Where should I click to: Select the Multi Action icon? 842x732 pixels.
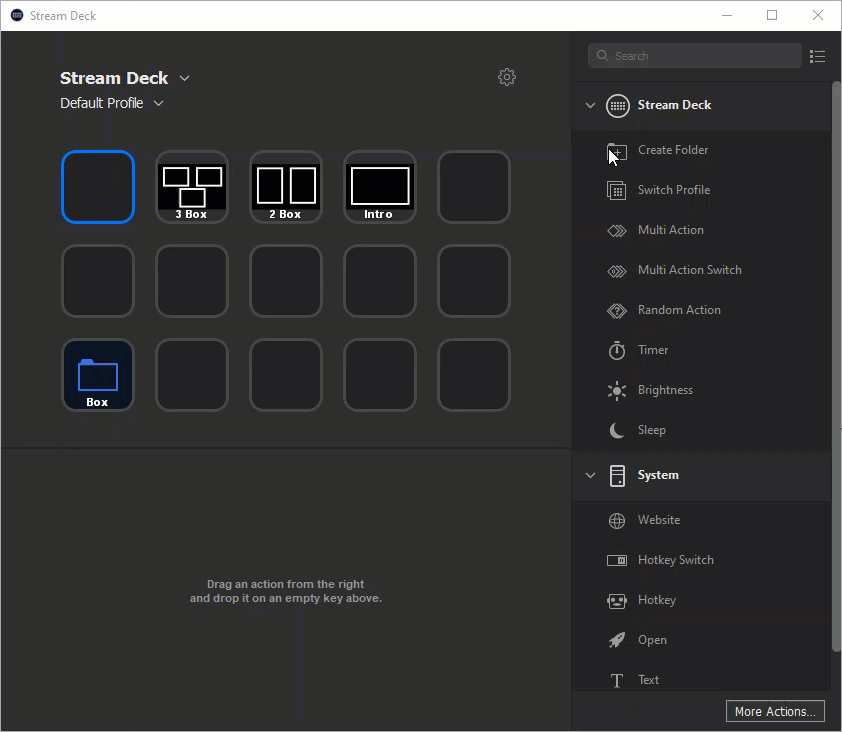pos(616,230)
